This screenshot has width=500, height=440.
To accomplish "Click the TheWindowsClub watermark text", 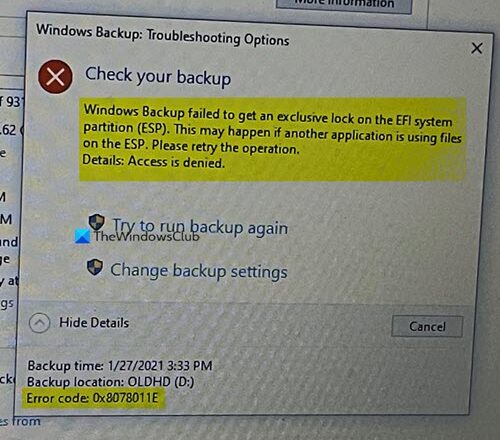I will click(x=147, y=236).
